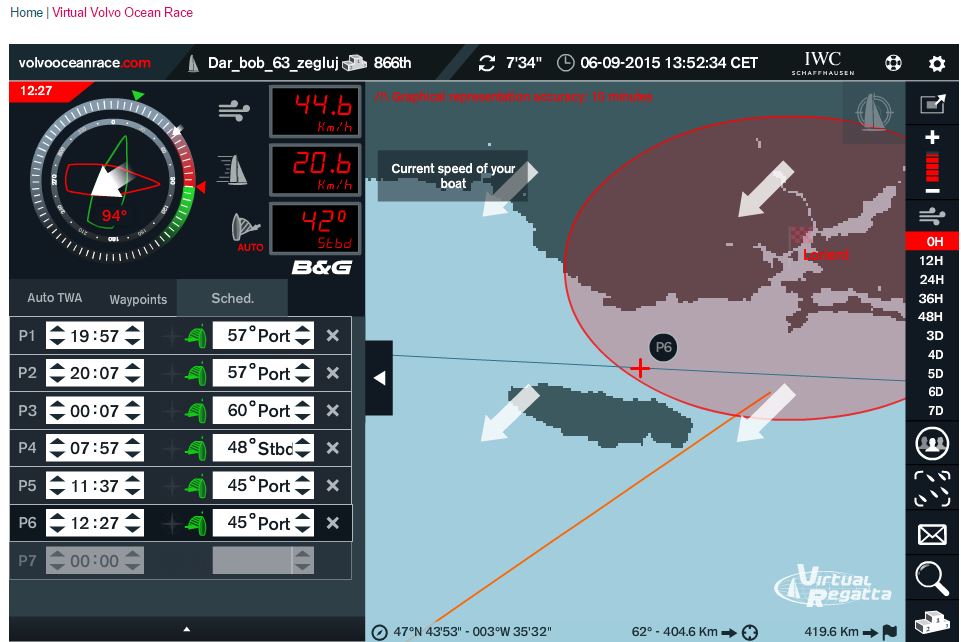This screenshot has height=642, width=961.
Task: Toggle the green sail icon for P4
Action: [x=197, y=448]
